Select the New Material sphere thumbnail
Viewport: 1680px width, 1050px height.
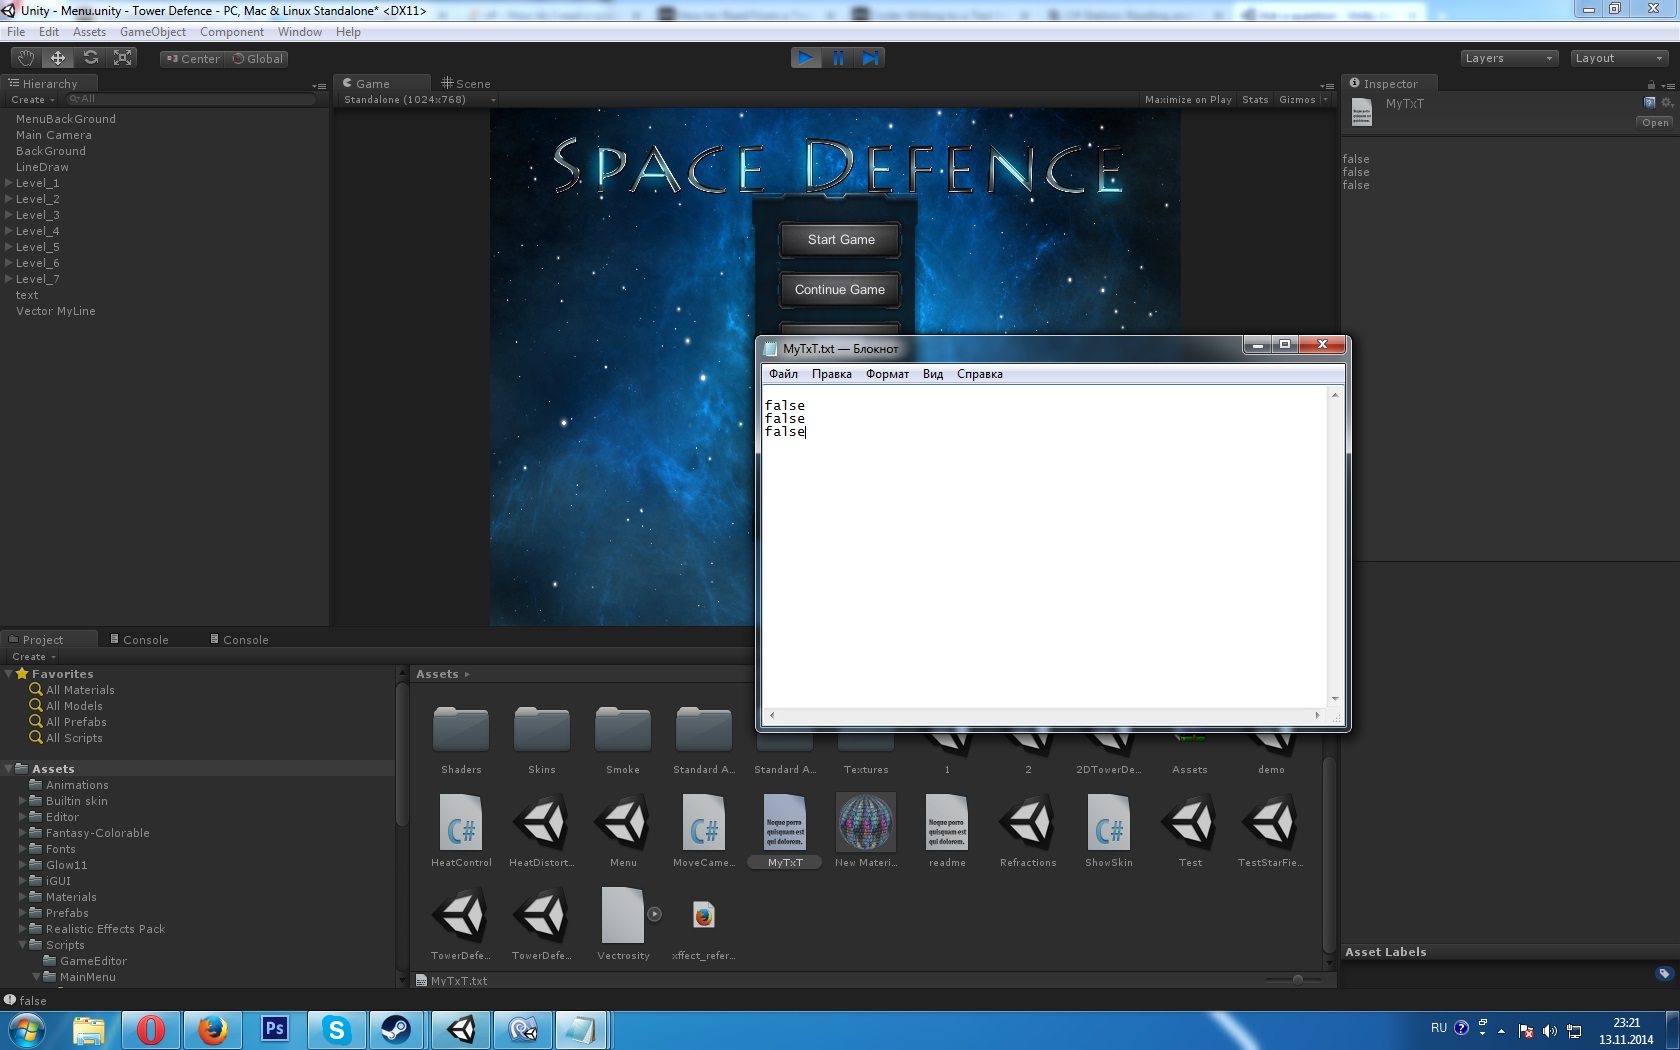(866, 823)
